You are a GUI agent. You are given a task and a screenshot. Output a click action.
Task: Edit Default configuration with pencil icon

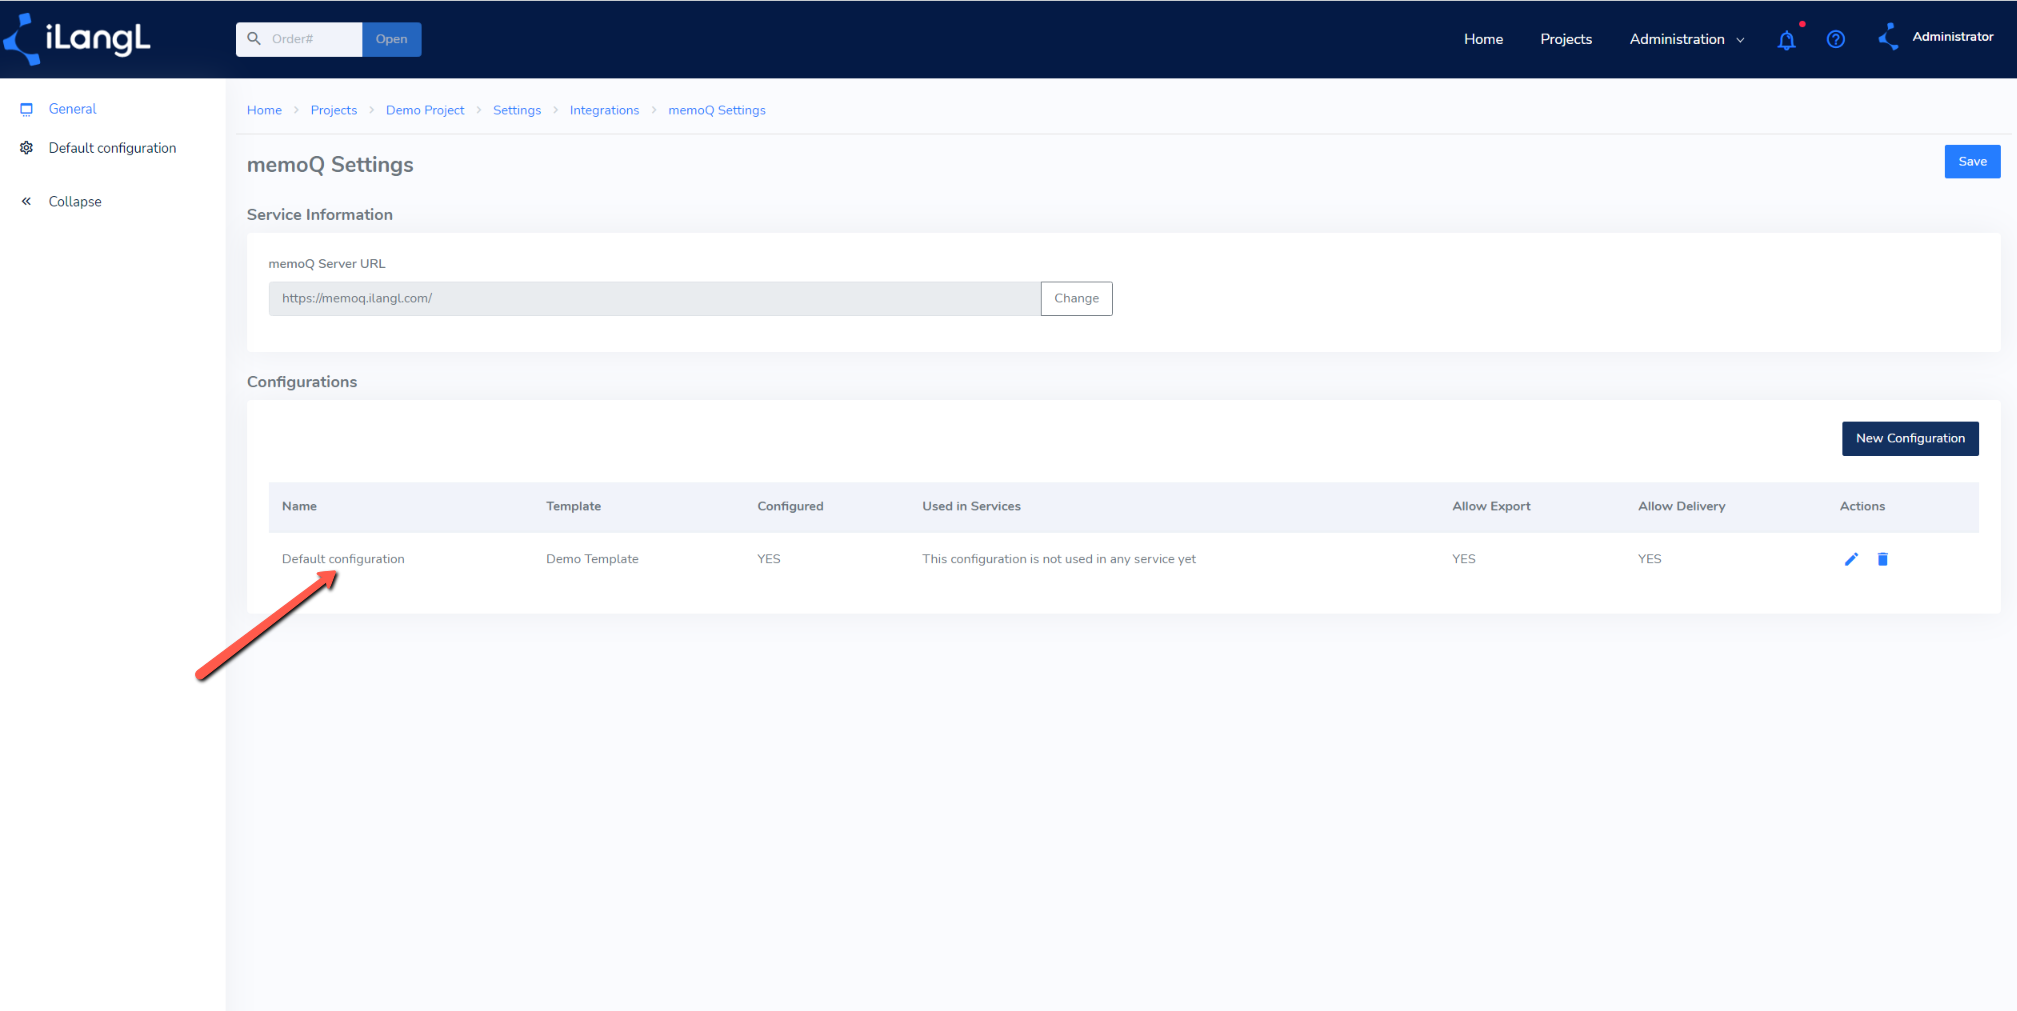point(1851,559)
